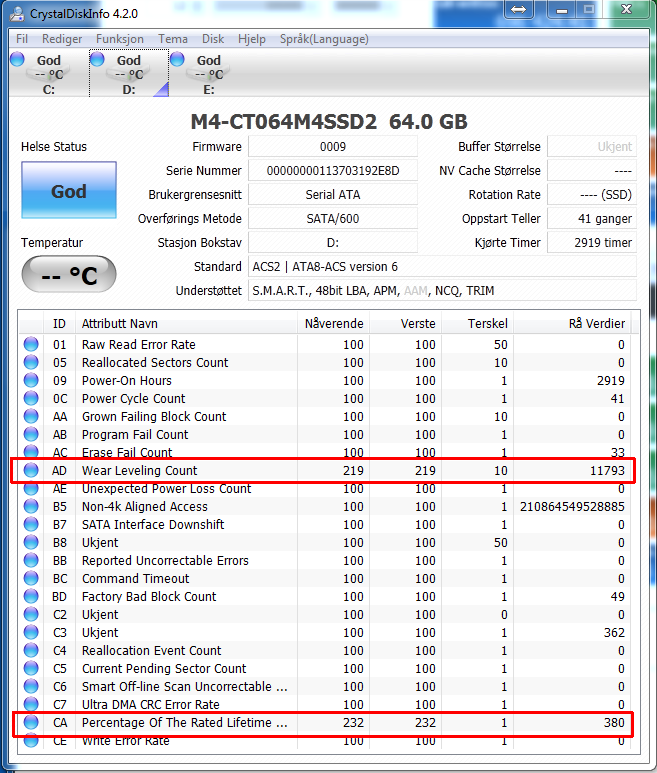Click the Firmware value field 0009
657x773 pixels.
[x=333, y=147]
